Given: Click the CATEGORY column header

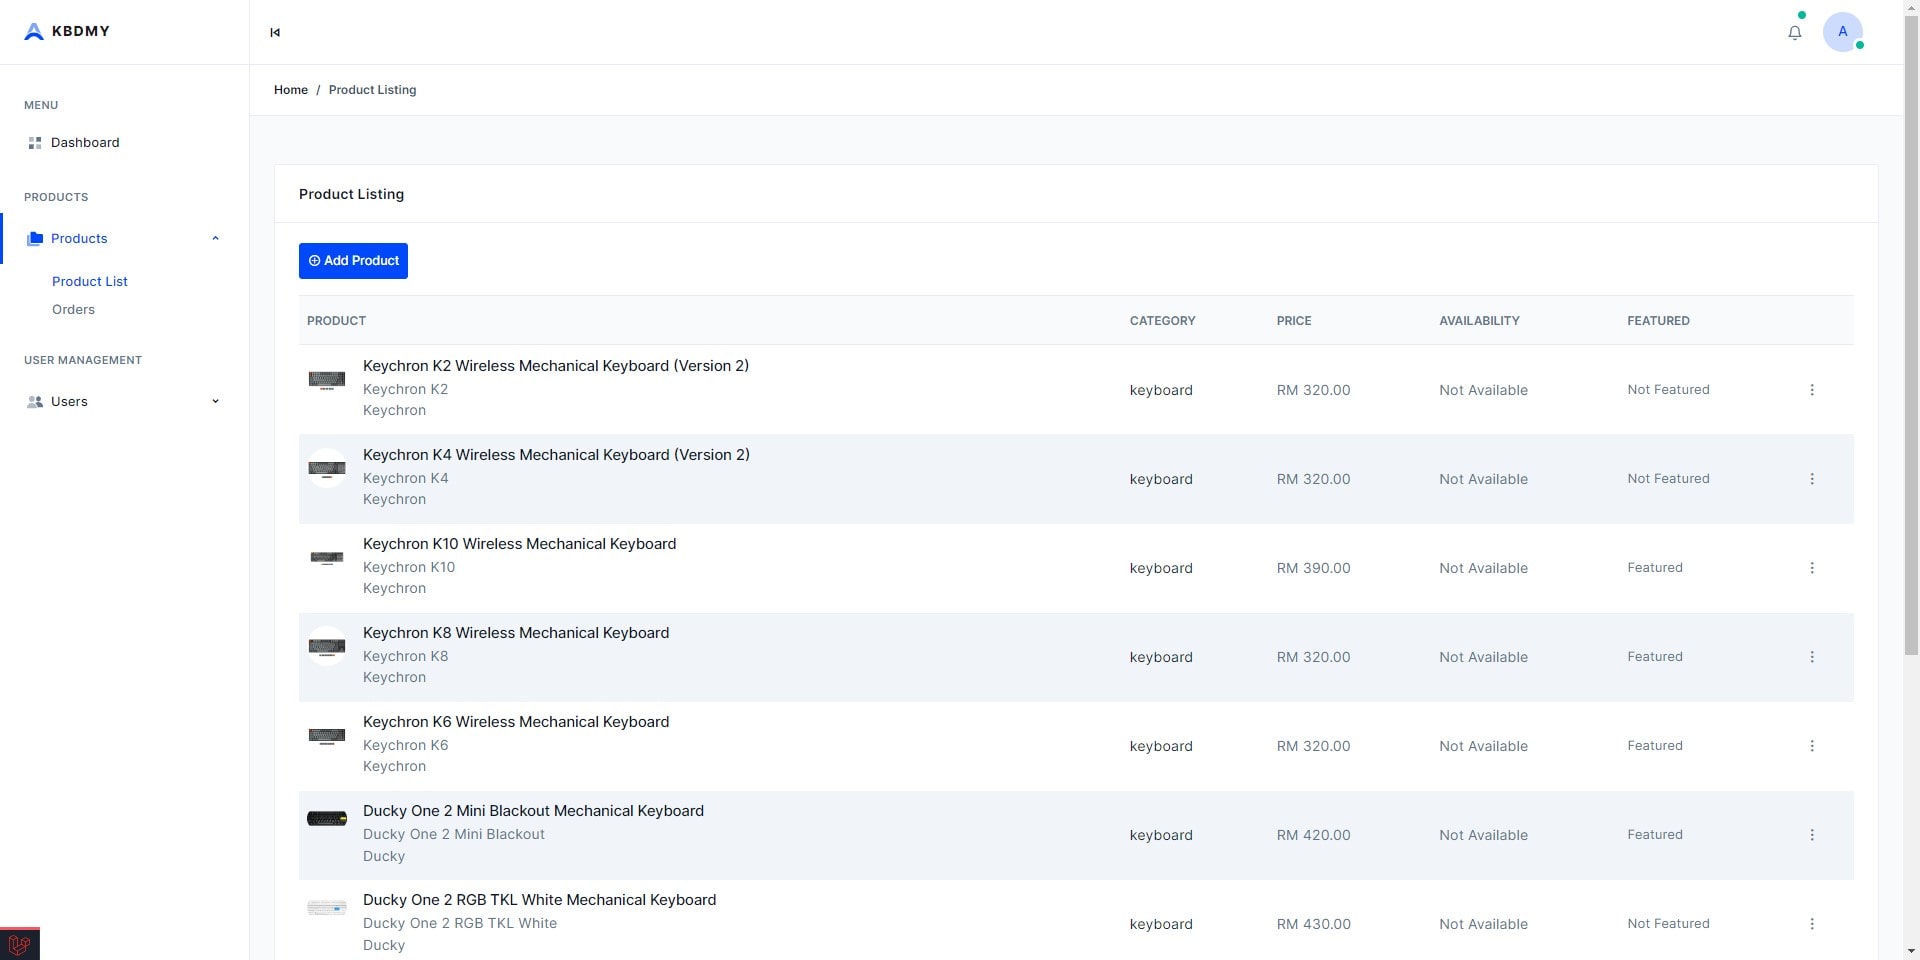Looking at the screenshot, I should (1162, 321).
